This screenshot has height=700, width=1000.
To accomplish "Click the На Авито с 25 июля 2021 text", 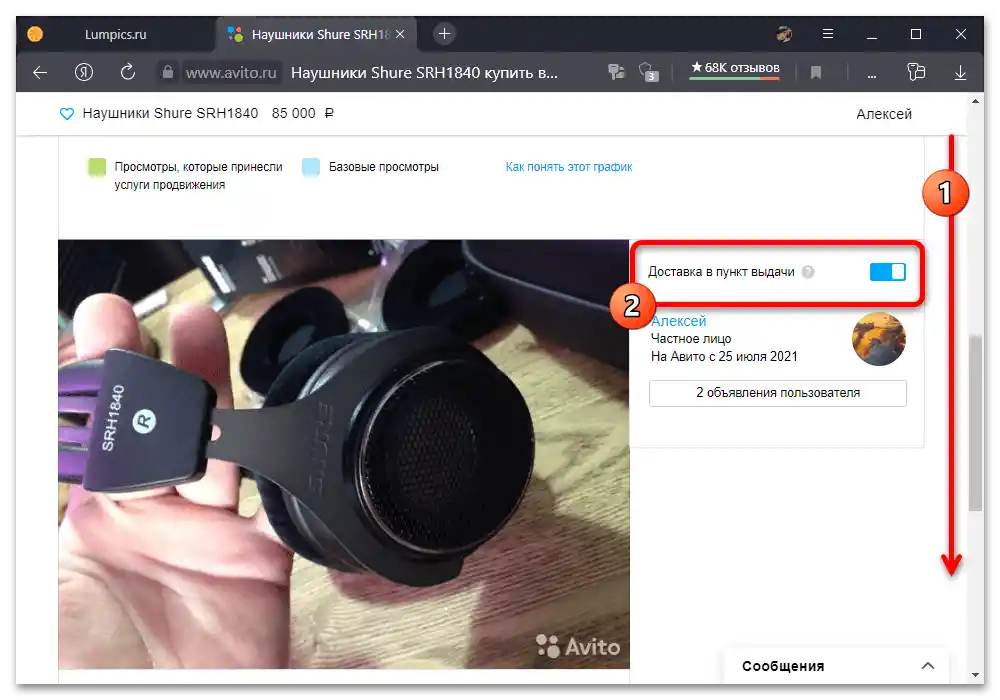I will point(724,356).
